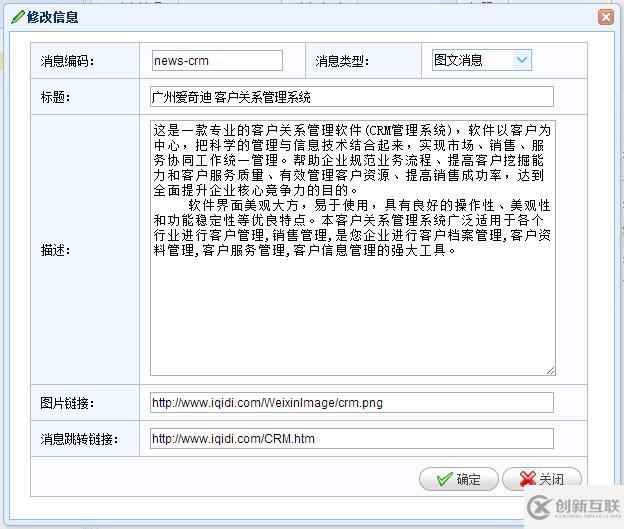Click the 消息编码 label
624x529 pixels.
[67, 61]
